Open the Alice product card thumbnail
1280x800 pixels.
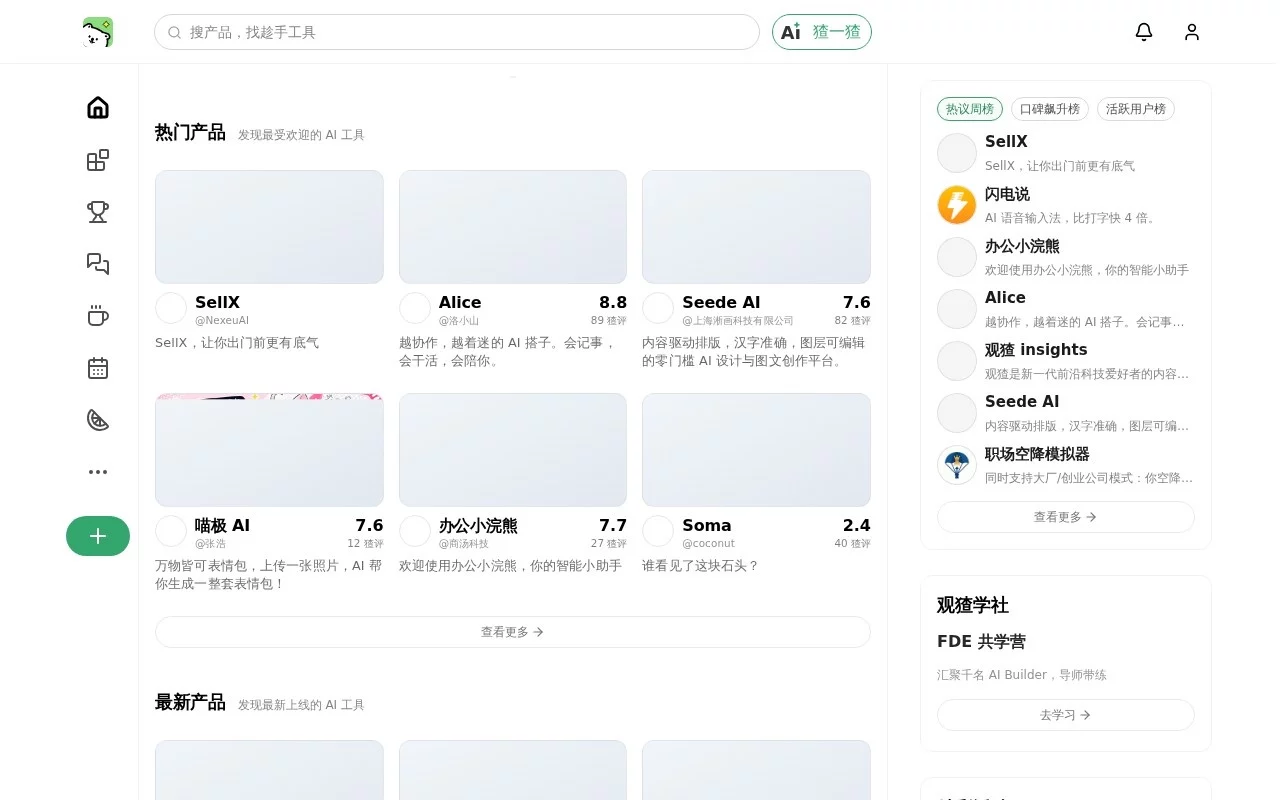pos(513,227)
